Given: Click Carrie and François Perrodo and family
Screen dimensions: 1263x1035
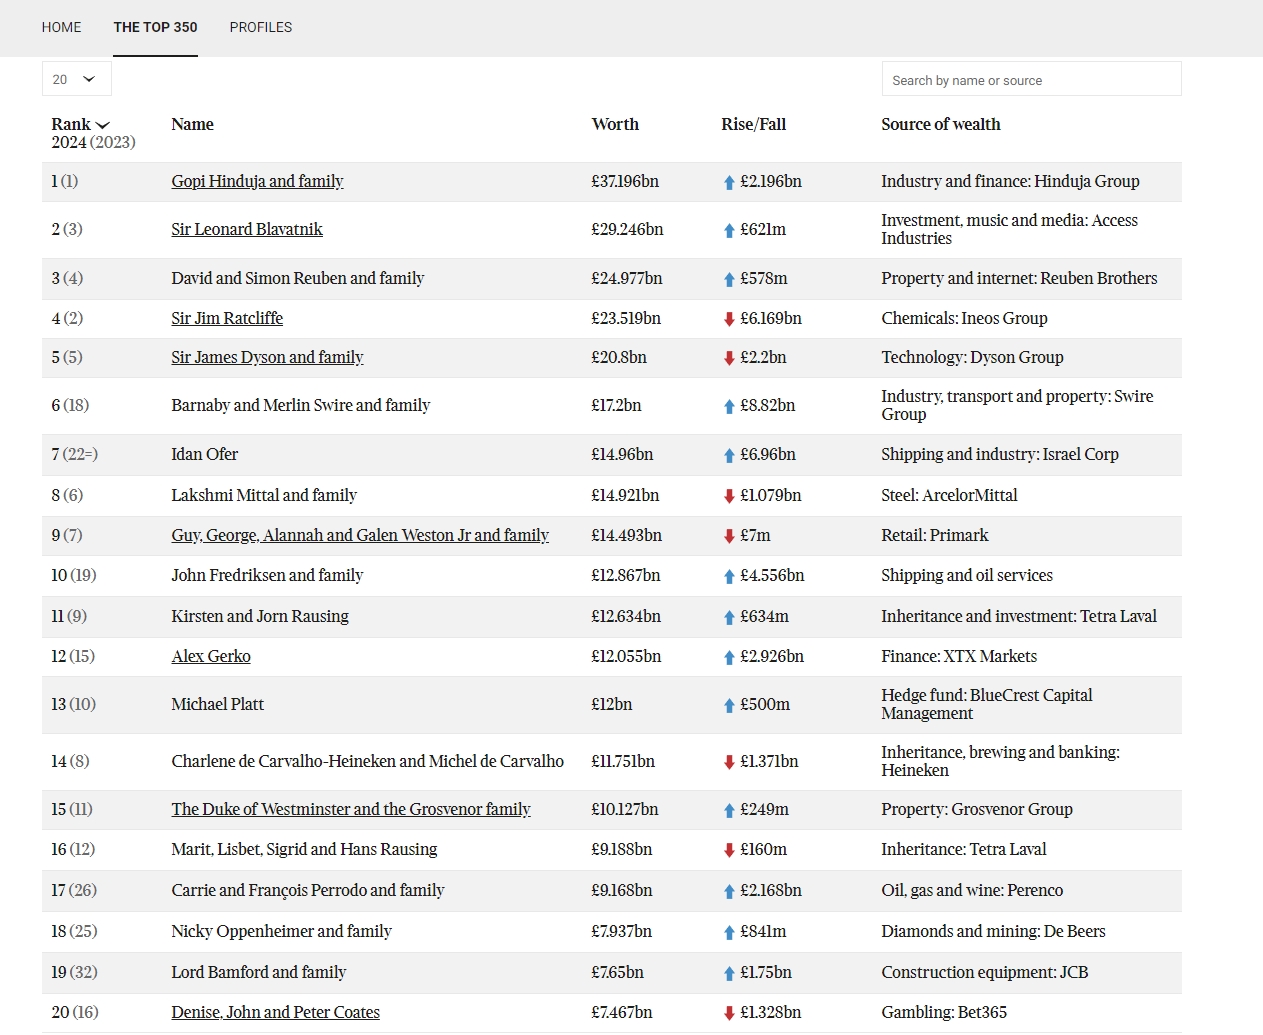Looking at the screenshot, I should (x=308, y=890).
